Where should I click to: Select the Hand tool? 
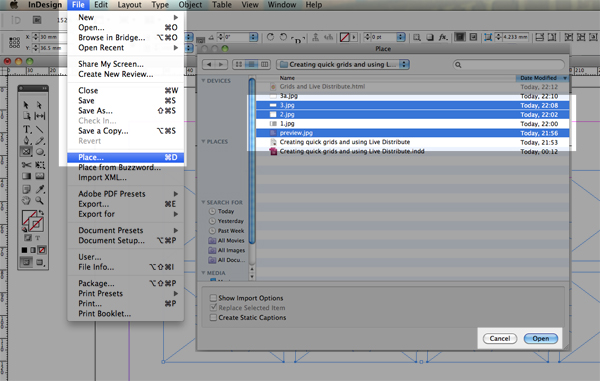(x=26, y=200)
